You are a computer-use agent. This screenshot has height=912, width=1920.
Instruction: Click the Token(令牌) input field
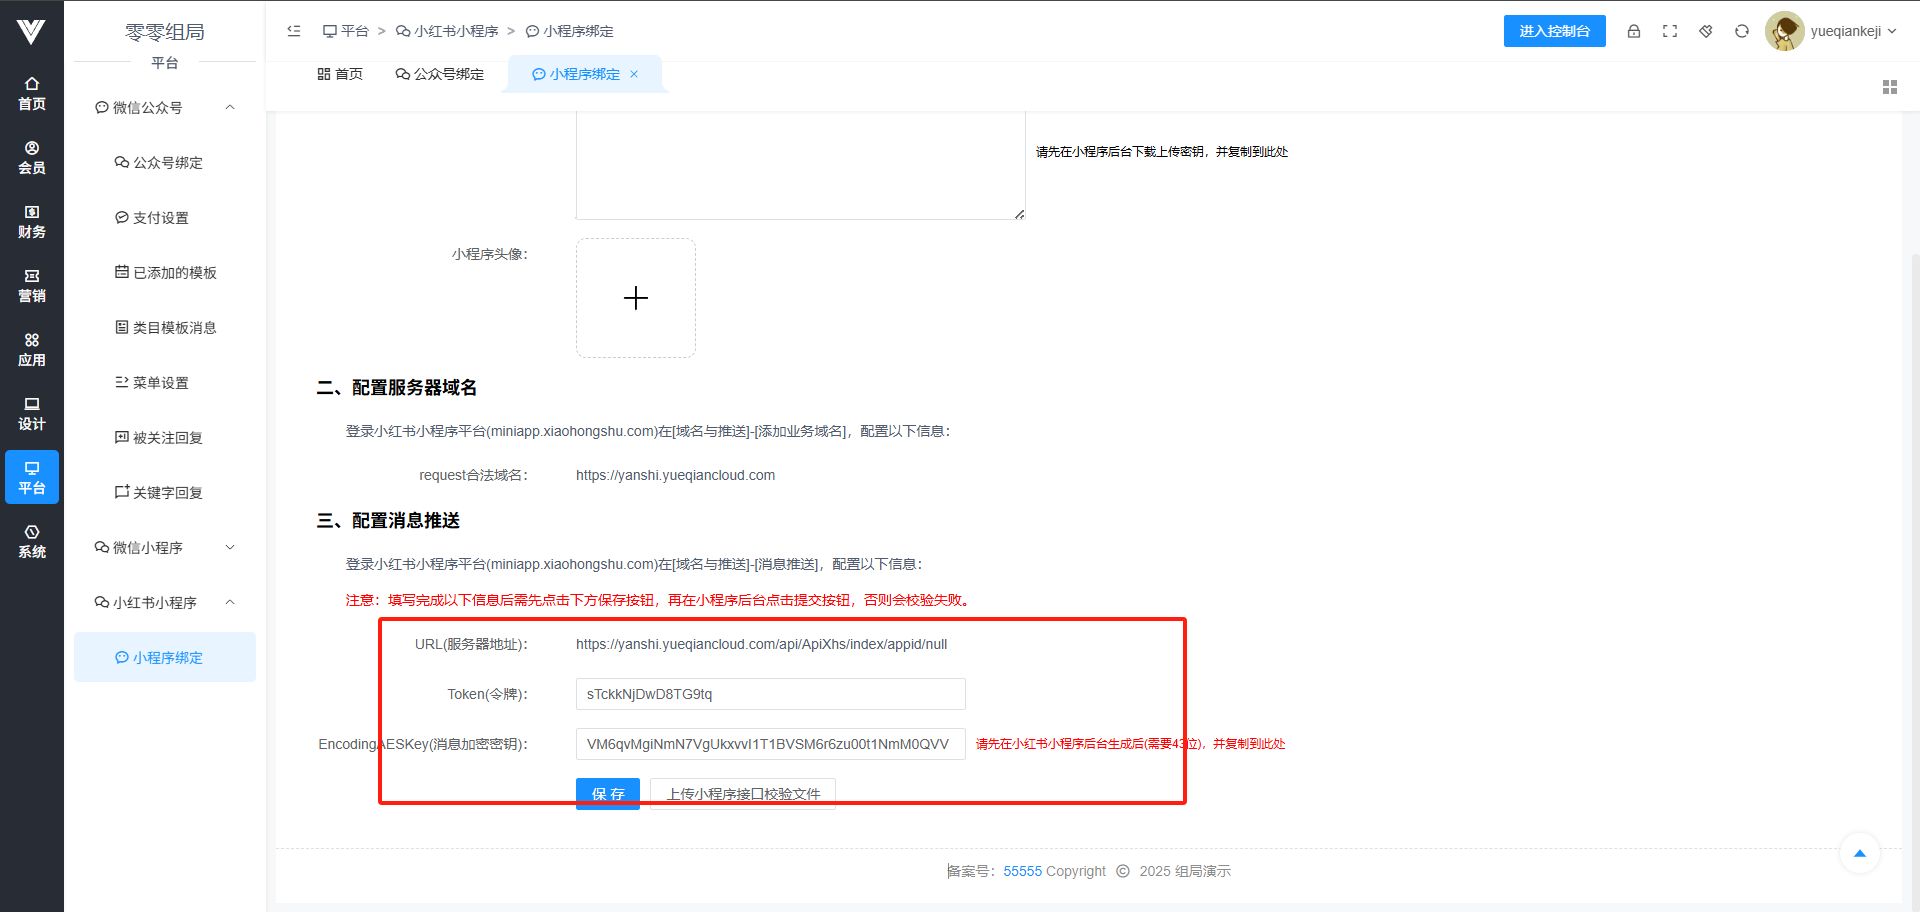pyautogui.click(x=770, y=694)
